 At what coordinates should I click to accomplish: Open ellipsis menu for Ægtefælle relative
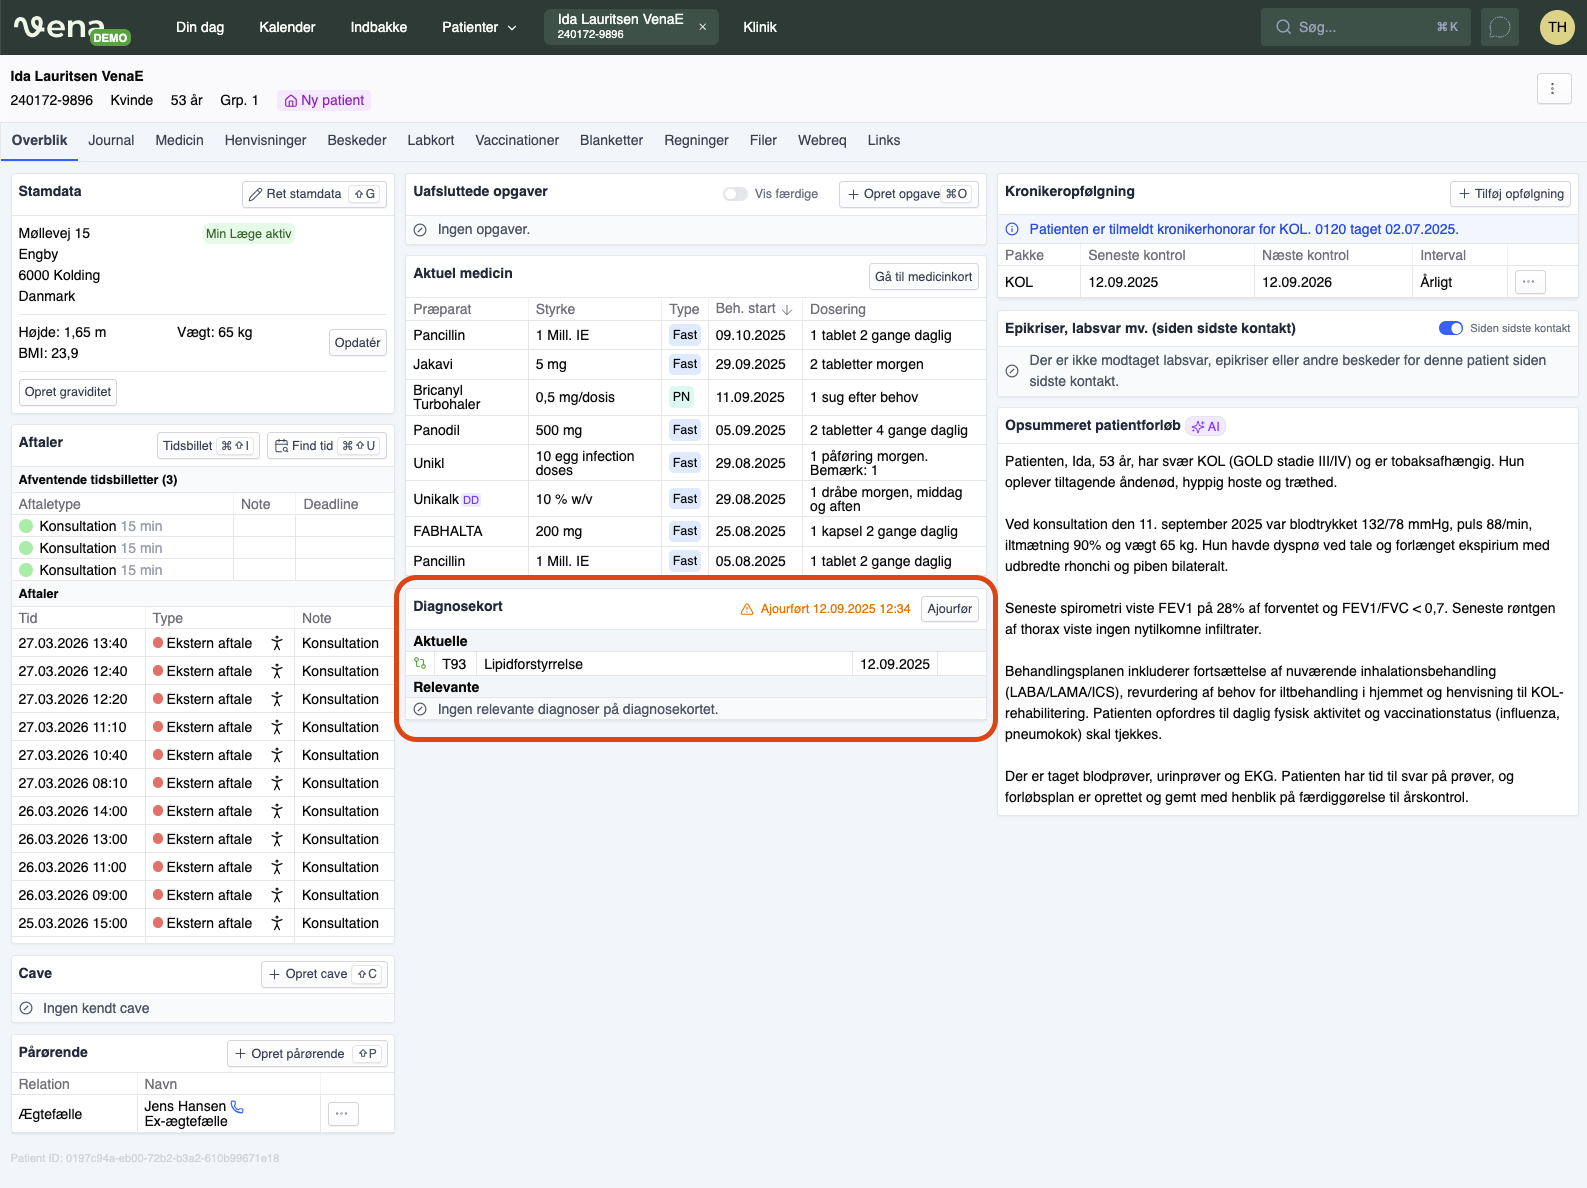click(x=342, y=1114)
